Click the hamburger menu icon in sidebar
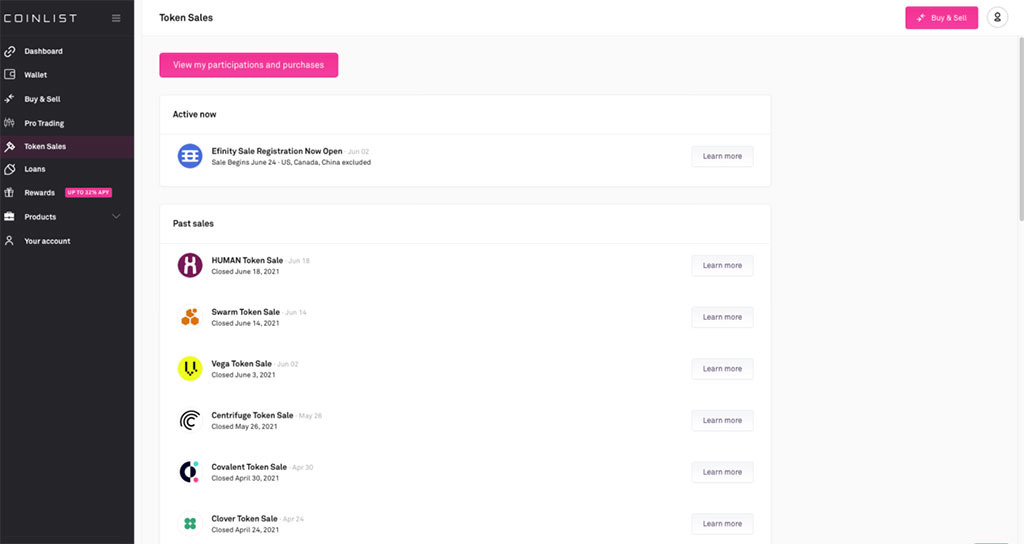The height and width of the screenshot is (544, 1024). [116, 18]
